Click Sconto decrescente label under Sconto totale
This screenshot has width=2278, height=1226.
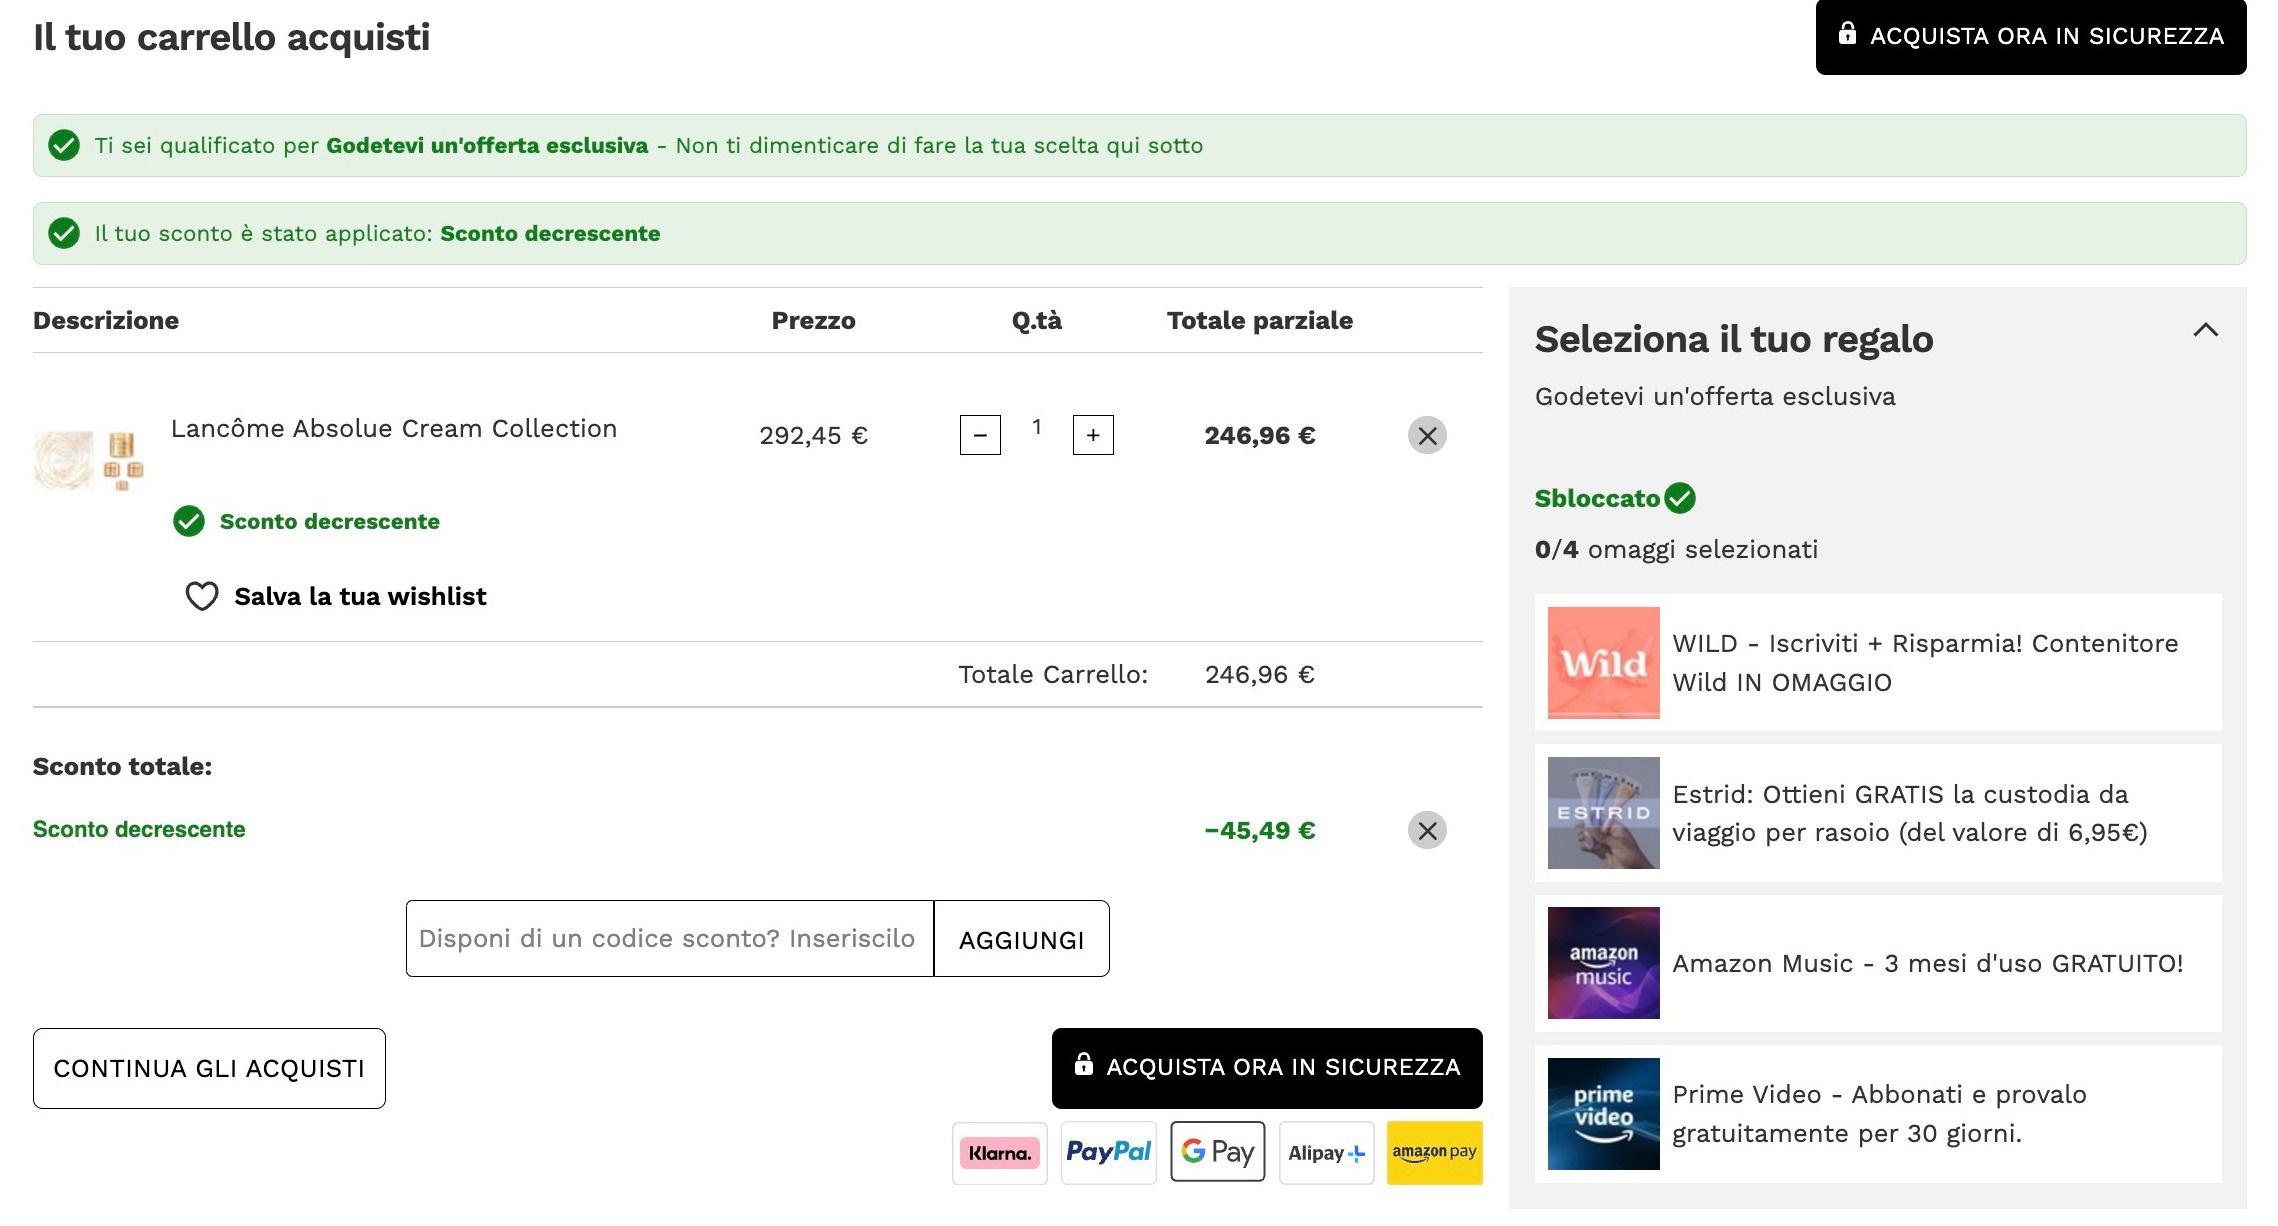click(x=139, y=829)
